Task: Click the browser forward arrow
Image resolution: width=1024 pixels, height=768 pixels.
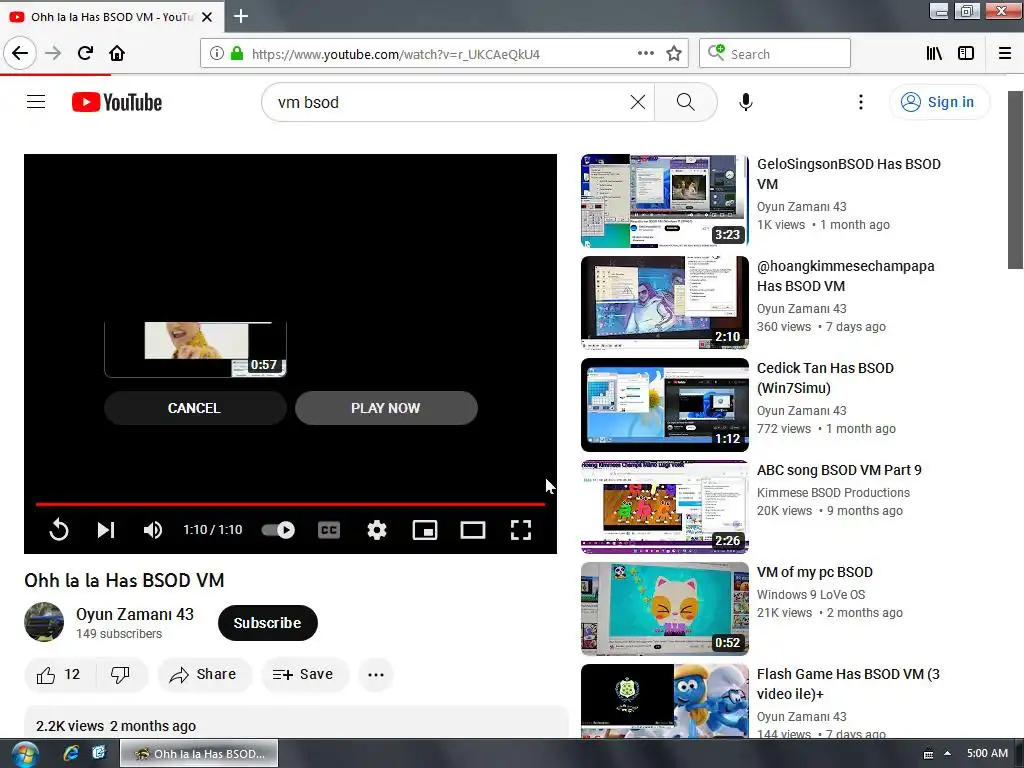Action: pyautogui.click(x=53, y=54)
